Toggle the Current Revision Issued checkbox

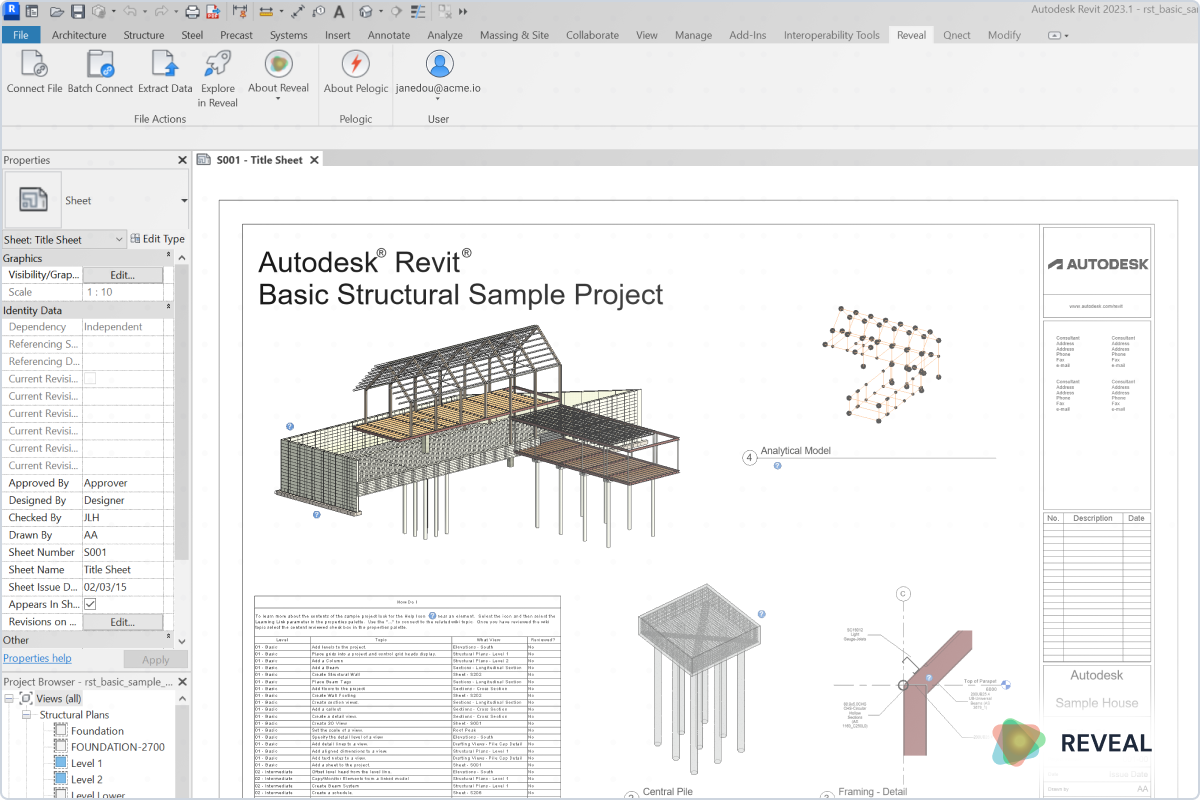tap(90, 379)
